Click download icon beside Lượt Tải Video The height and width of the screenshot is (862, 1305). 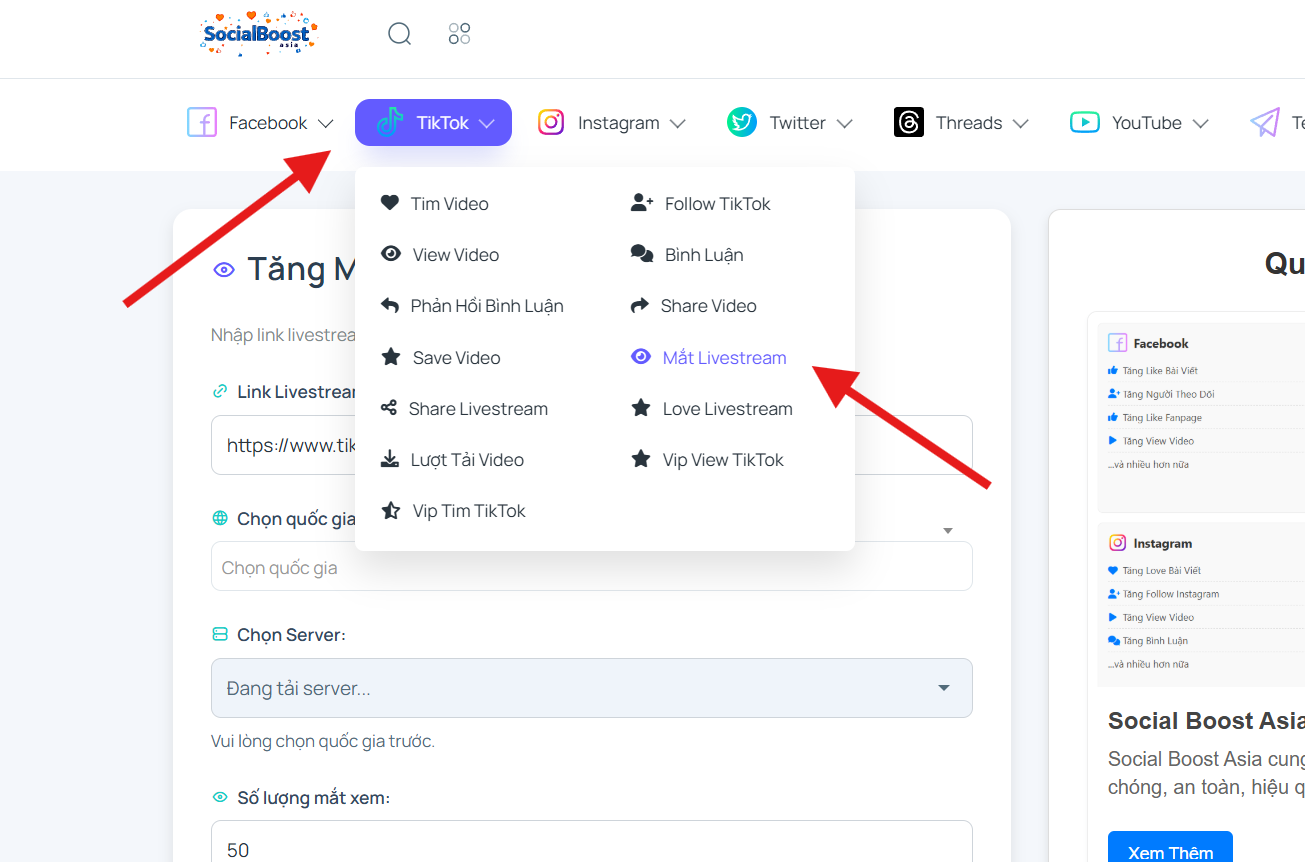390,459
